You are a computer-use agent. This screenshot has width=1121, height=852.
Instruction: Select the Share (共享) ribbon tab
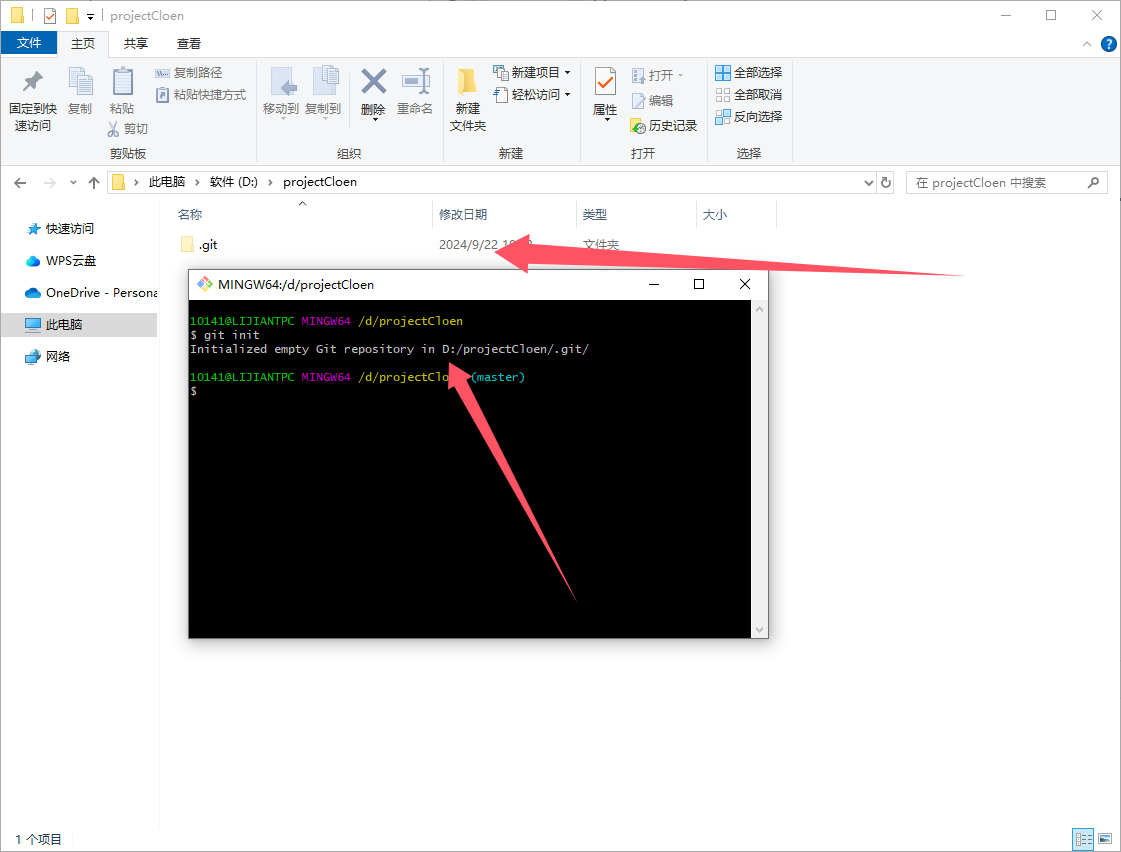pyautogui.click(x=136, y=44)
